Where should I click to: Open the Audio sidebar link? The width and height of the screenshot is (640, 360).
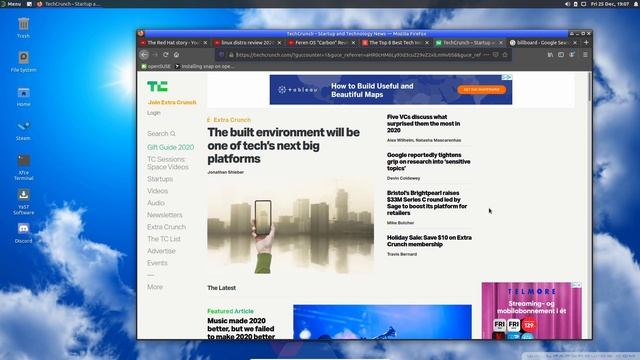156,203
